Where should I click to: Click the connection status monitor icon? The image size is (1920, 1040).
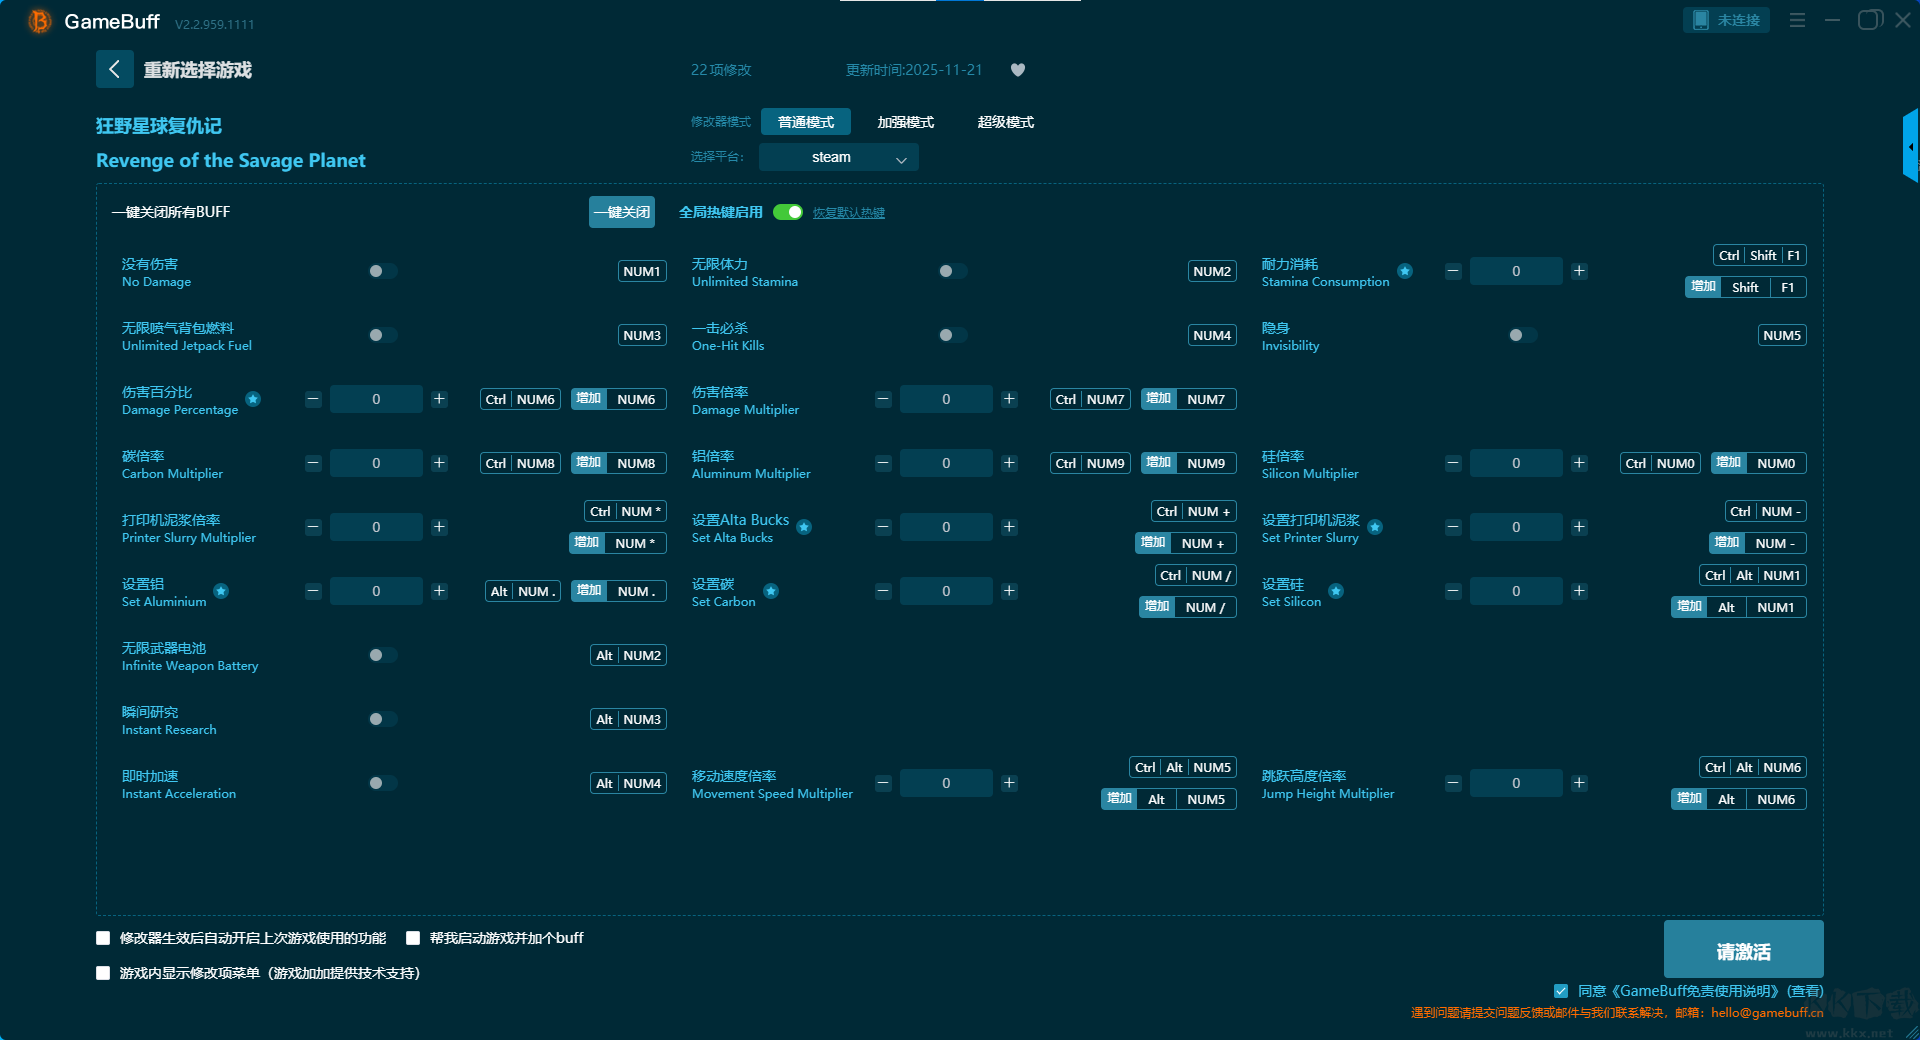point(1700,20)
